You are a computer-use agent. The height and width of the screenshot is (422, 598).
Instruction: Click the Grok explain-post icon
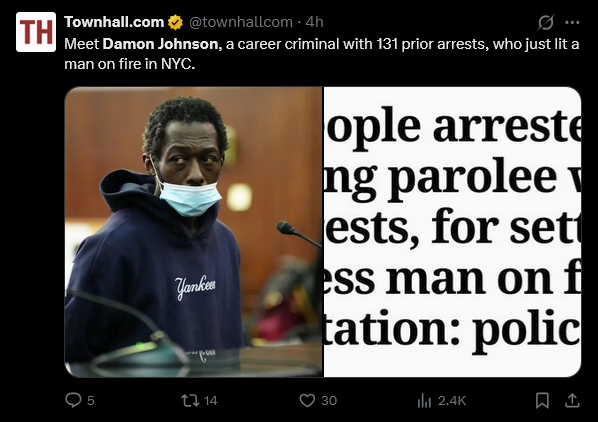[546, 22]
